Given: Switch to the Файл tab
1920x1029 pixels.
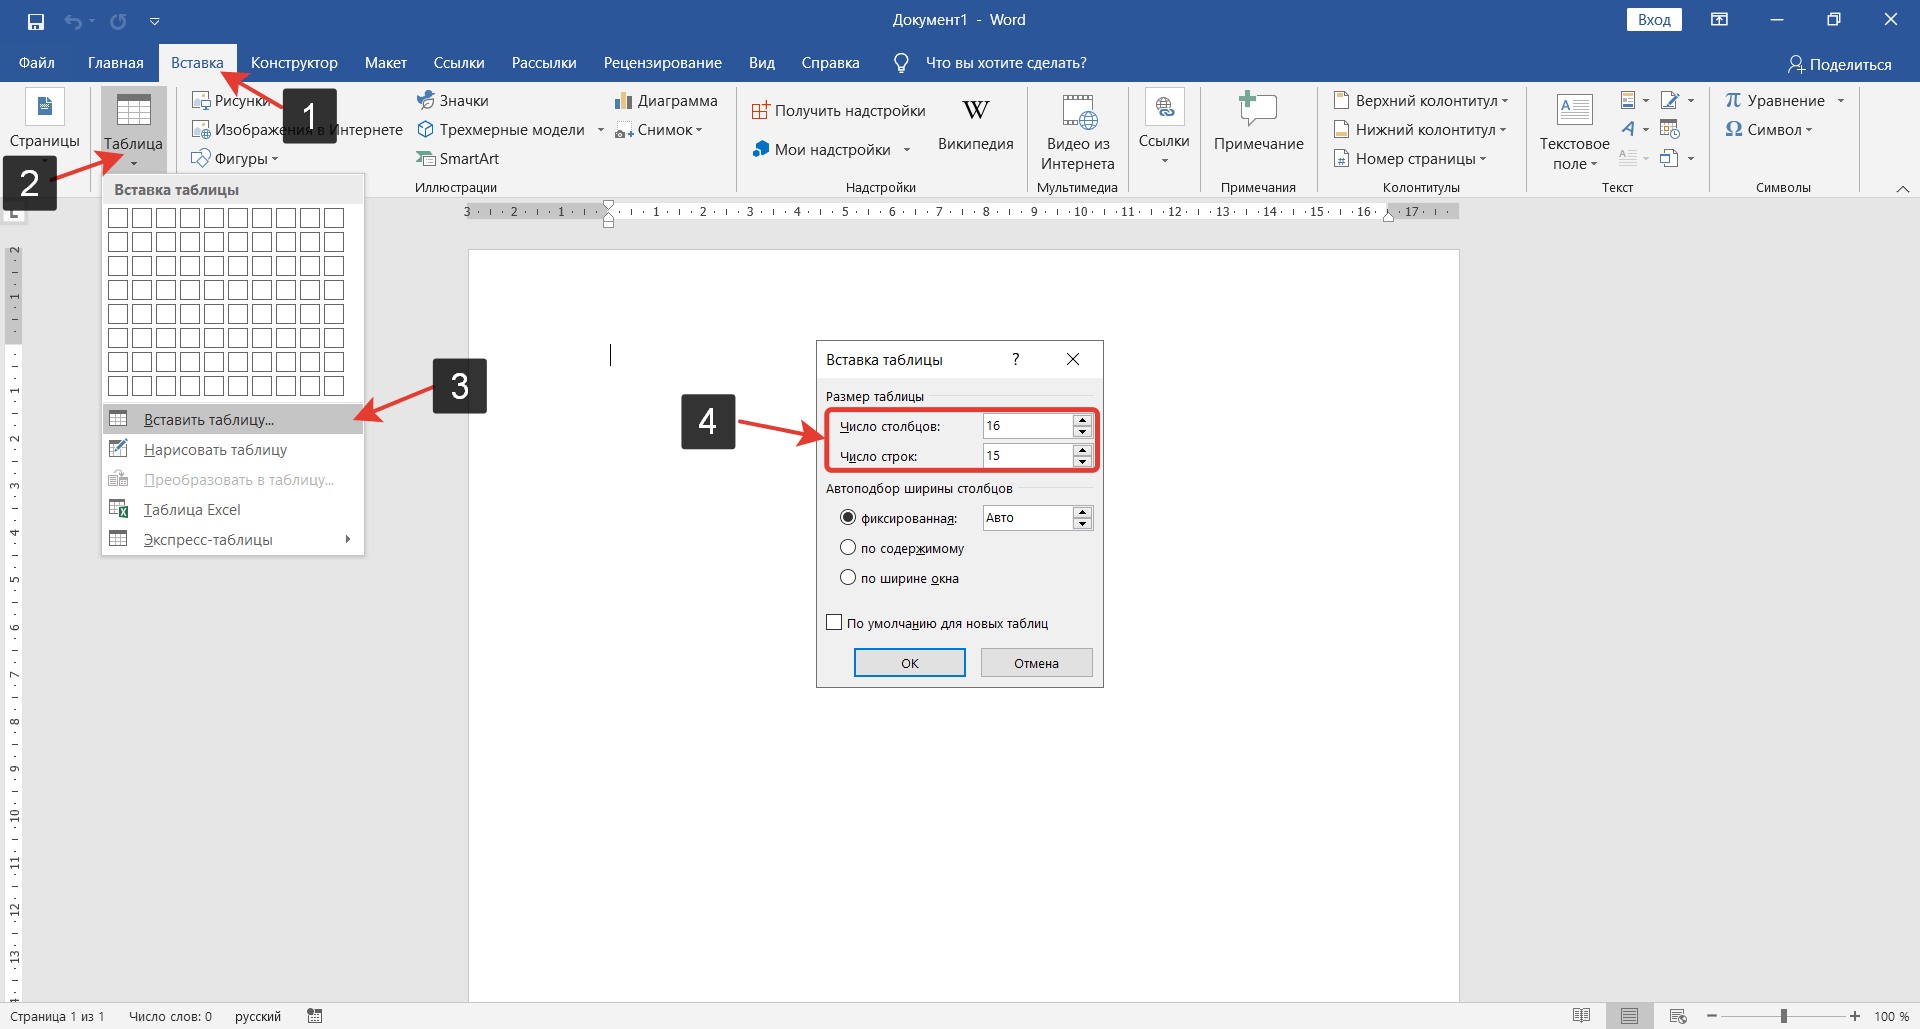Looking at the screenshot, I should pos(37,63).
